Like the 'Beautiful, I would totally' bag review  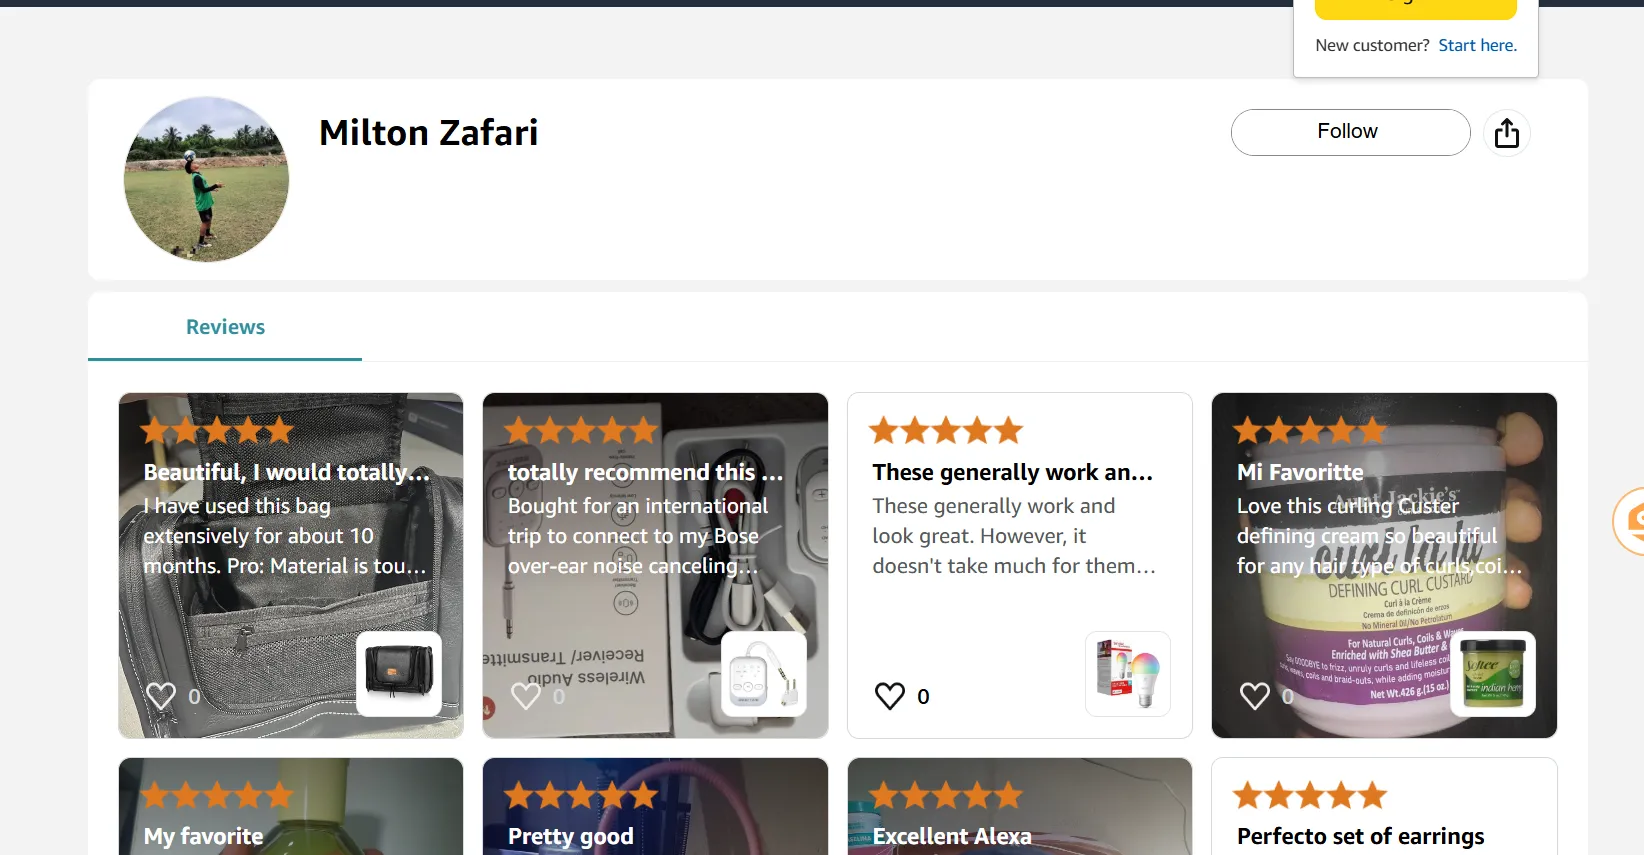[161, 695]
